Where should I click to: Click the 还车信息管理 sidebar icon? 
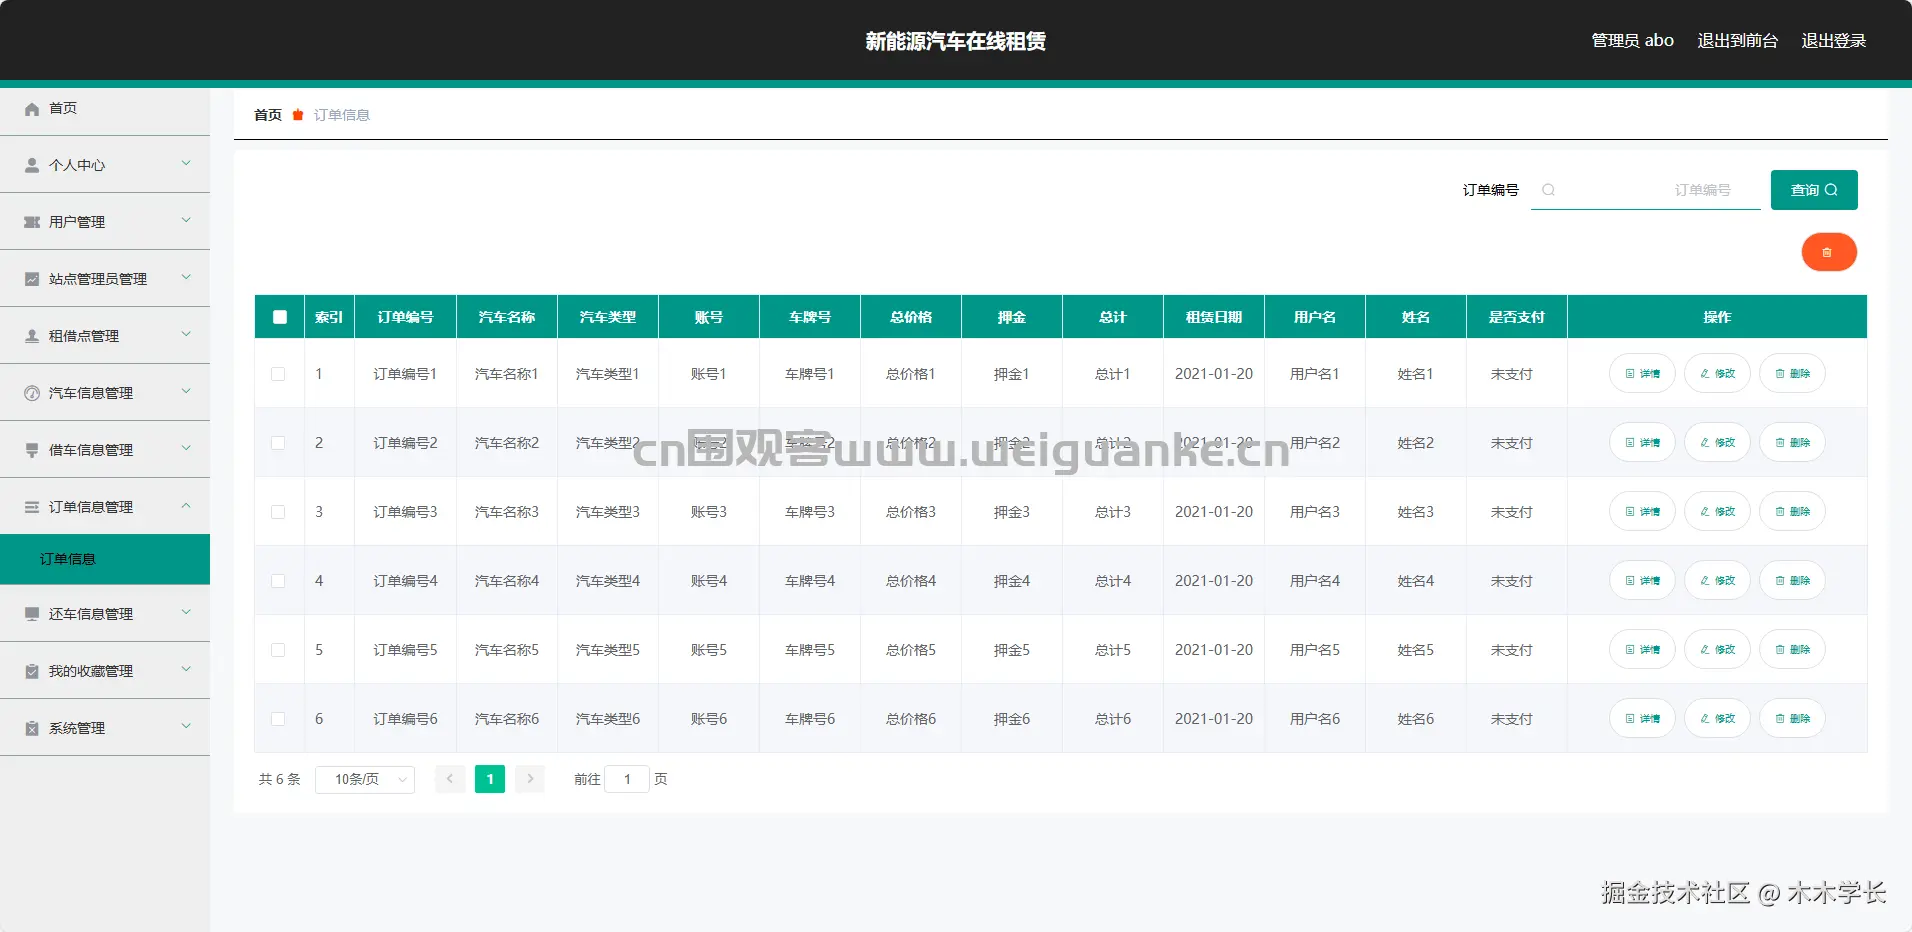(32, 614)
